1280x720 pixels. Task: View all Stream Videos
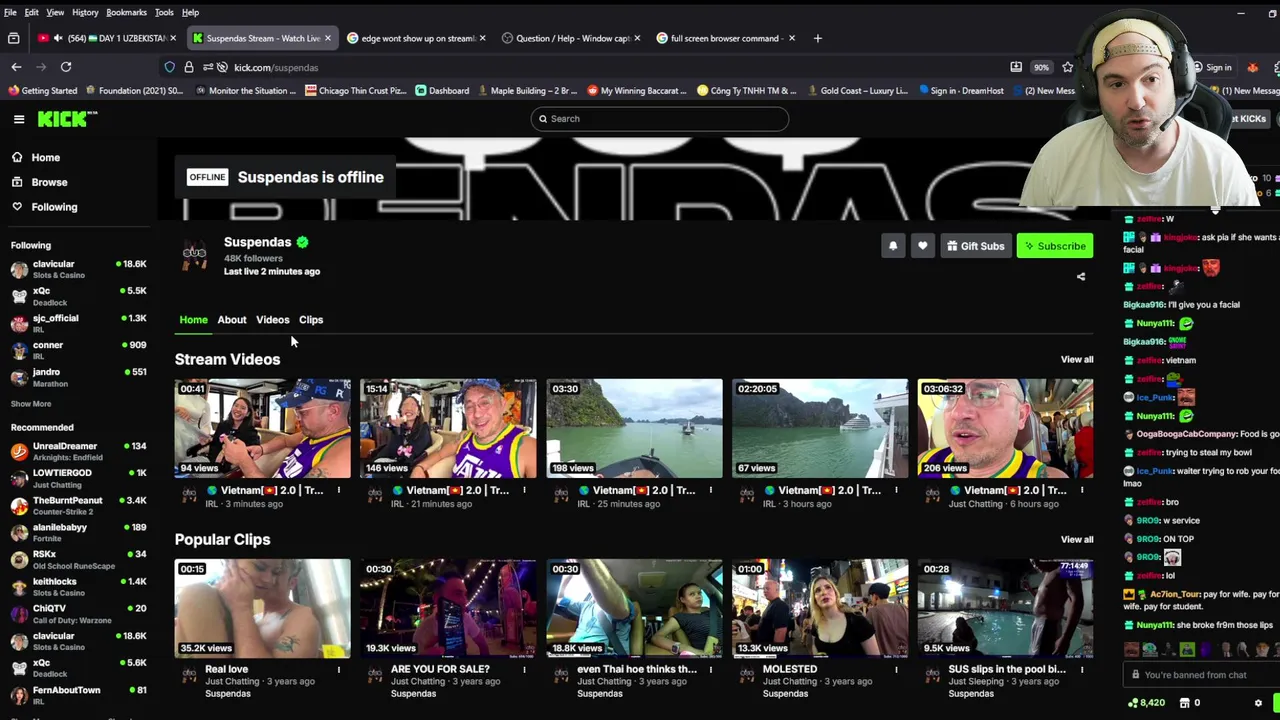(1077, 359)
